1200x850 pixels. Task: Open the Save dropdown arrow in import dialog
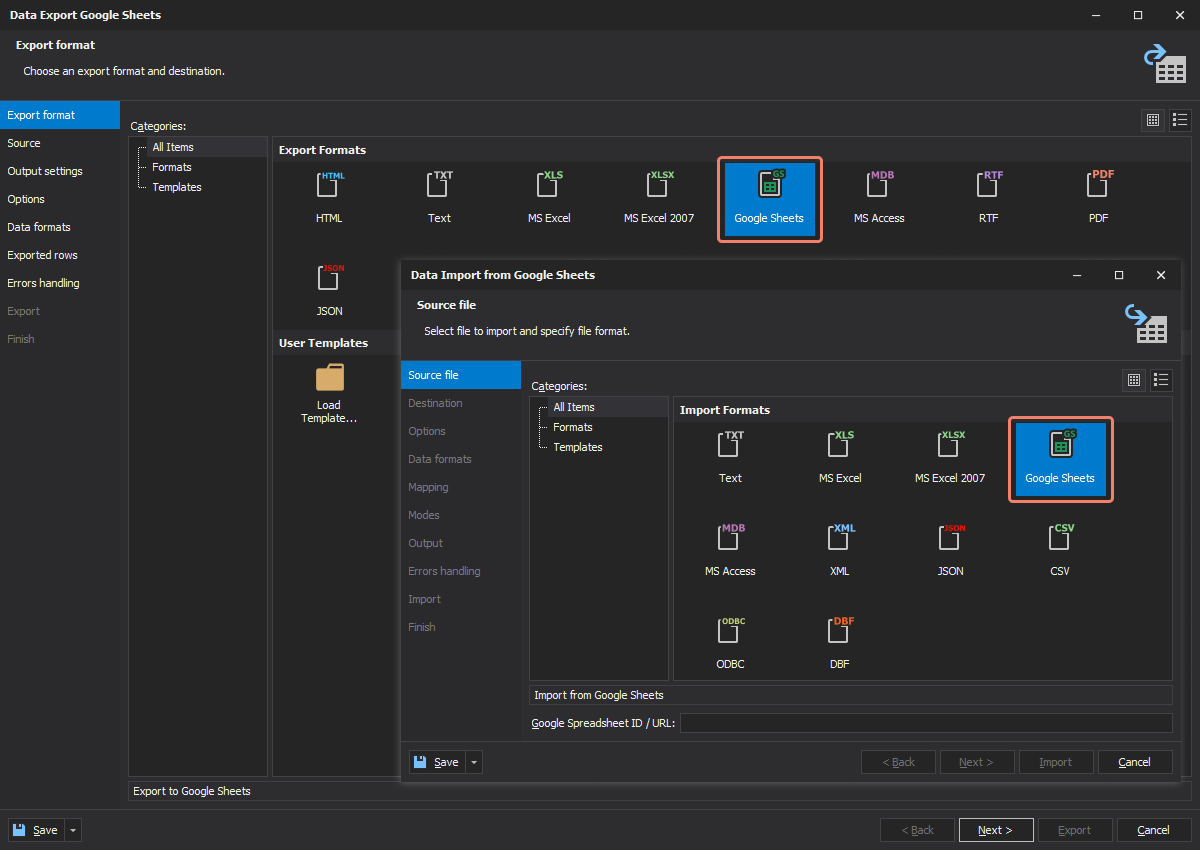click(x=473, y=762)
